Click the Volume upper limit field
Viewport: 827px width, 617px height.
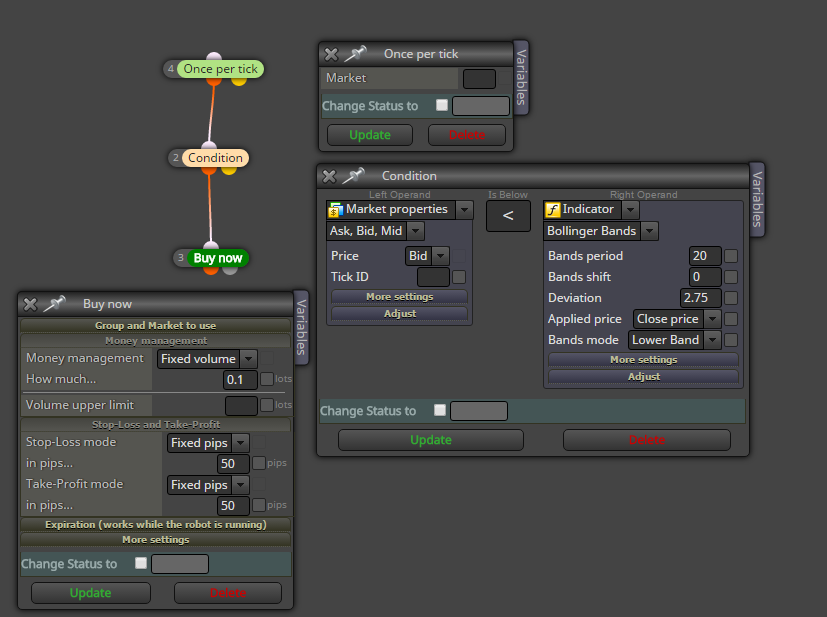point(241,406)
